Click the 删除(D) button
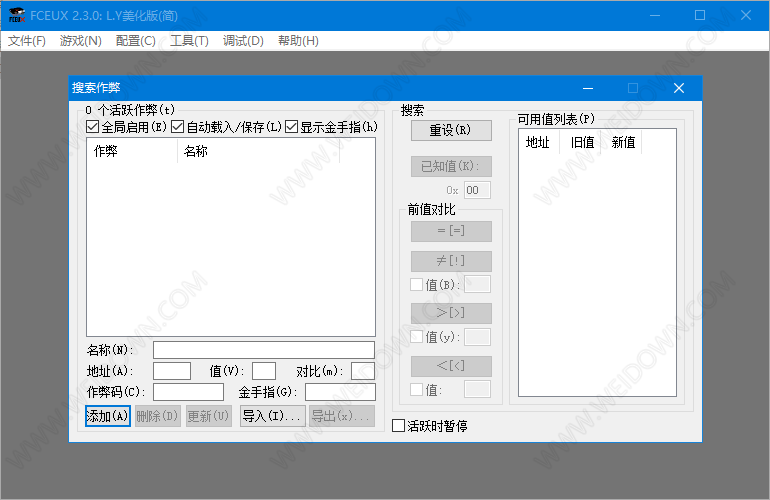The height and width of the screenshot is (500, 770). click(158, 416)
